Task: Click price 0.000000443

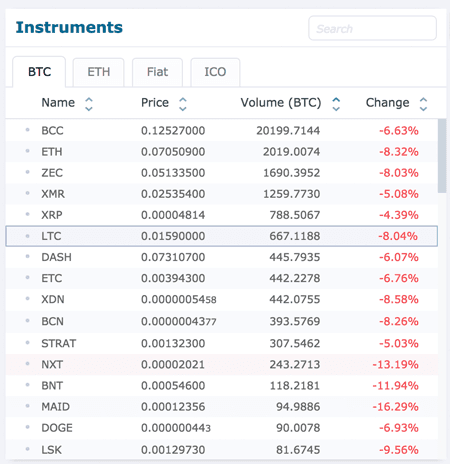Action: click(176, 428)
